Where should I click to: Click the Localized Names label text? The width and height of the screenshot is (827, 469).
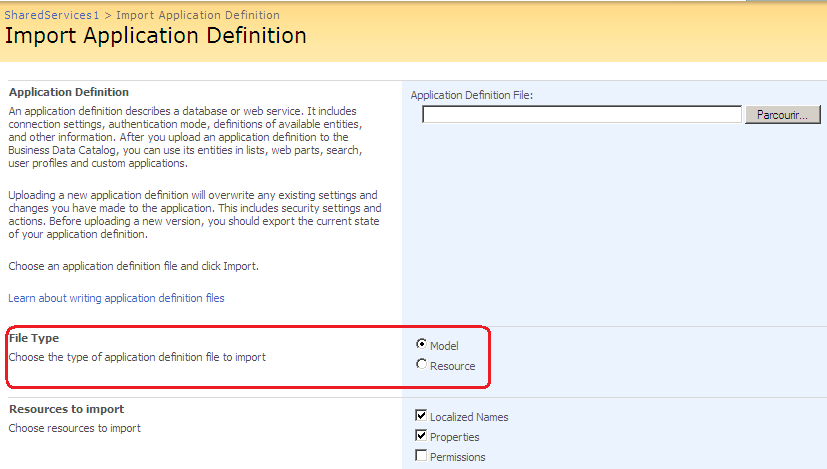469,417
